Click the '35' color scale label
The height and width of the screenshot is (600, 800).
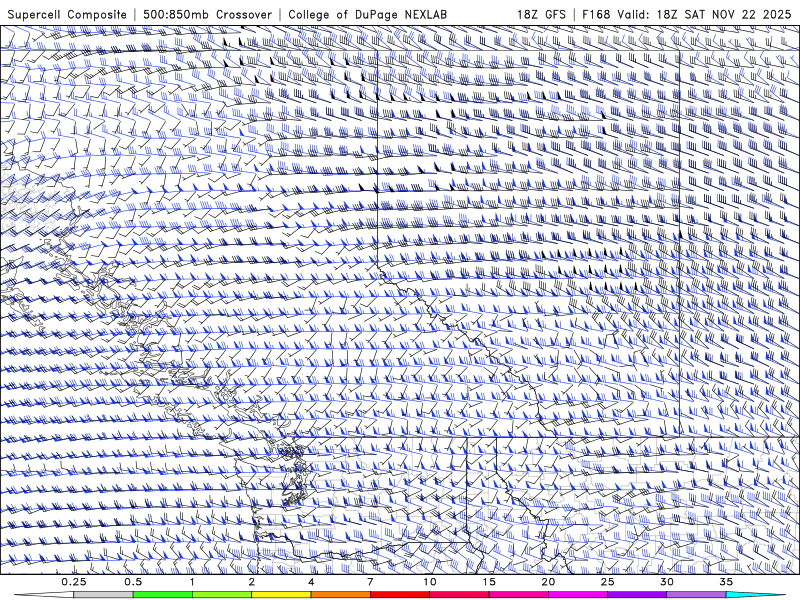coord(726,582)
